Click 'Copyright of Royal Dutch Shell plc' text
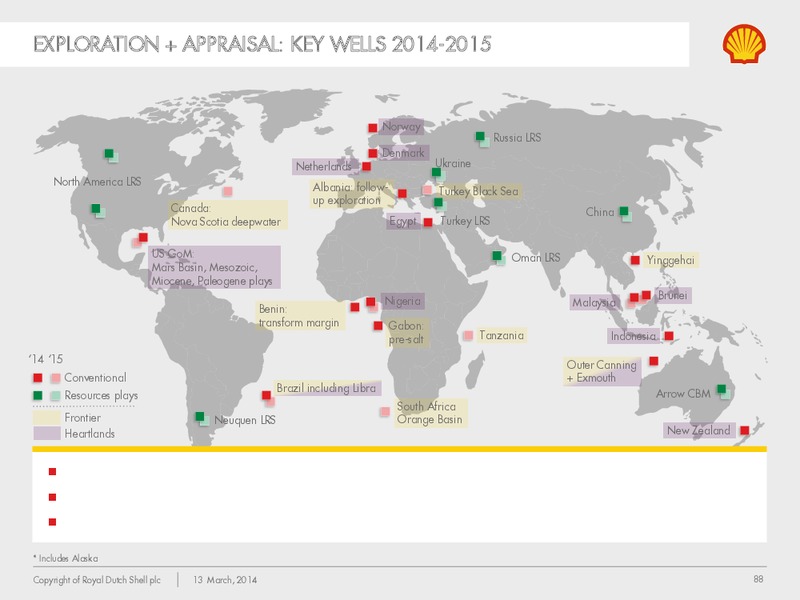Viewport: 800px width, 600px height. (x=97, y=580)
